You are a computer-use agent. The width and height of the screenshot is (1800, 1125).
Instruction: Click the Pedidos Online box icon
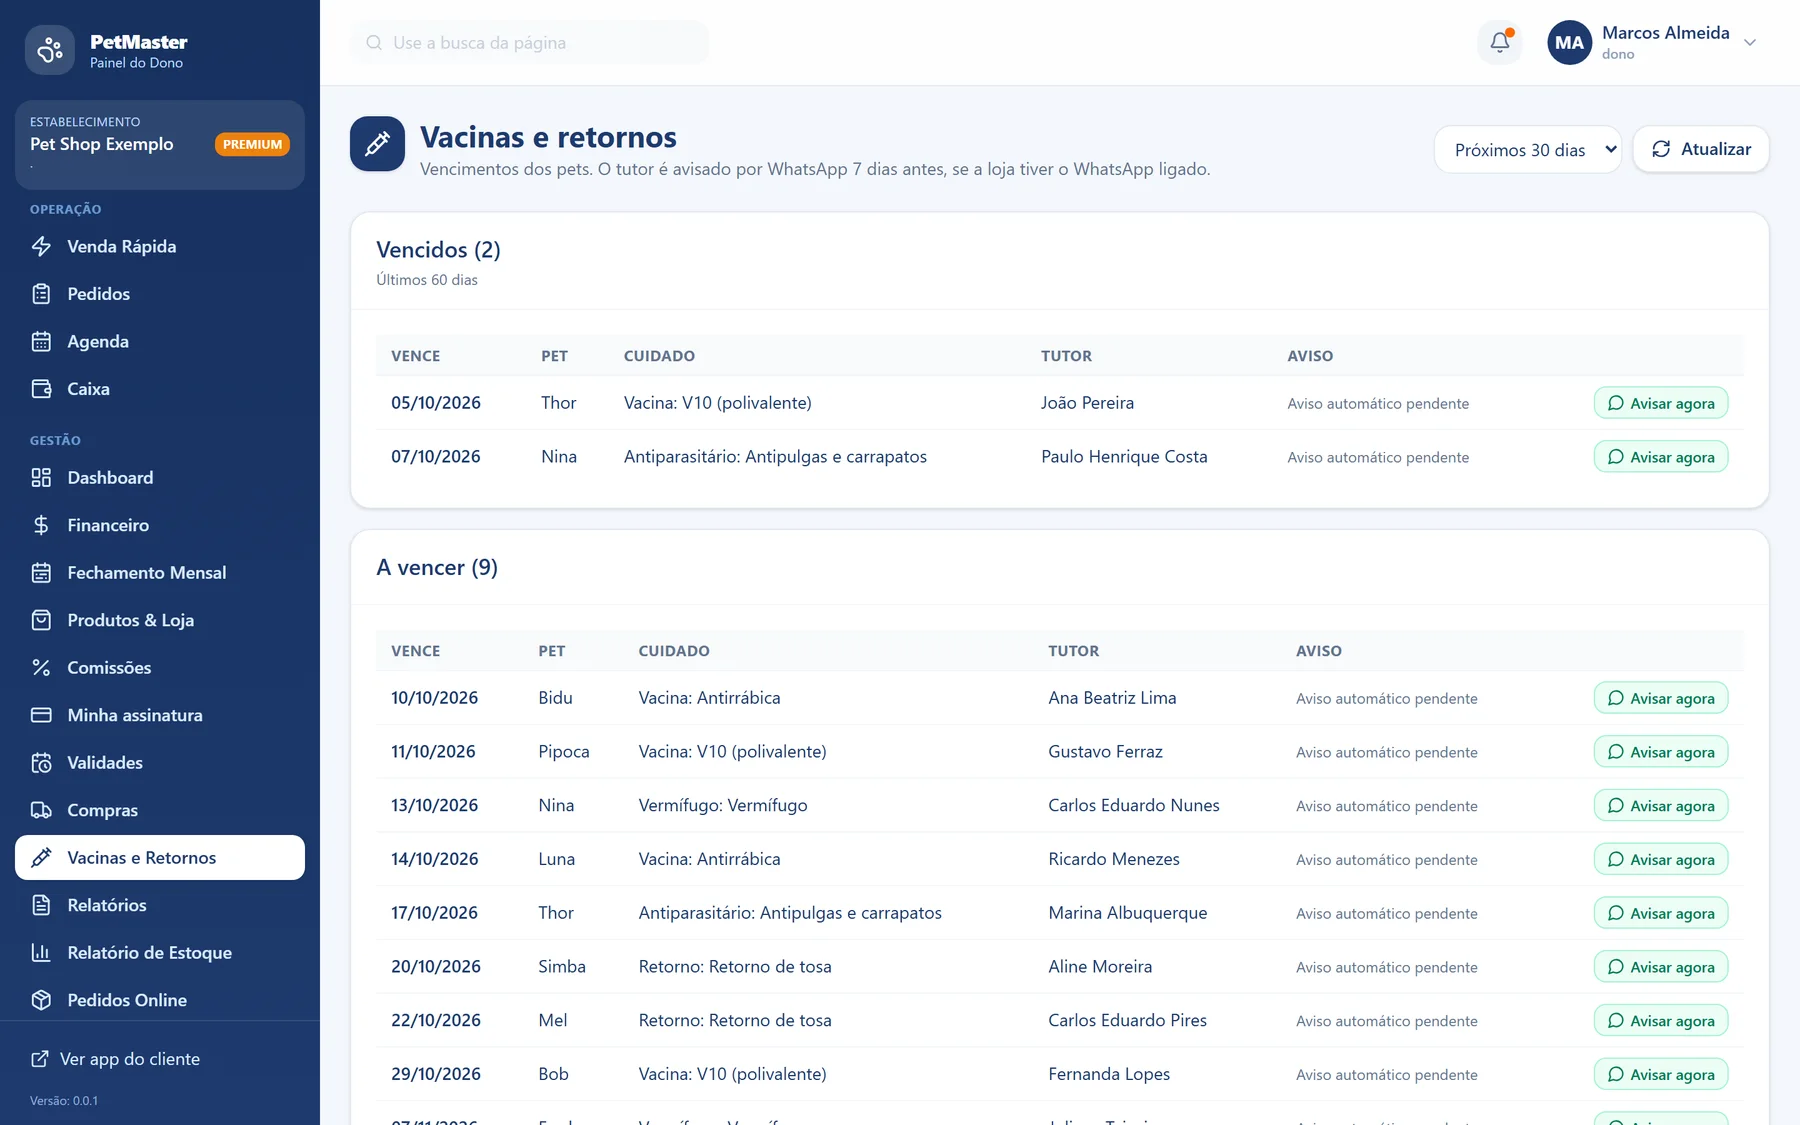point(41,1000)
